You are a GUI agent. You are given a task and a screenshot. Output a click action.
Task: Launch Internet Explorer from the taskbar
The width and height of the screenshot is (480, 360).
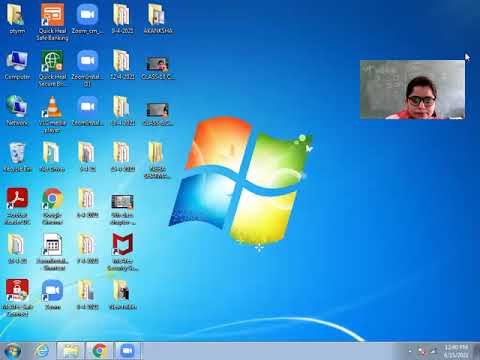pos(41,351)
